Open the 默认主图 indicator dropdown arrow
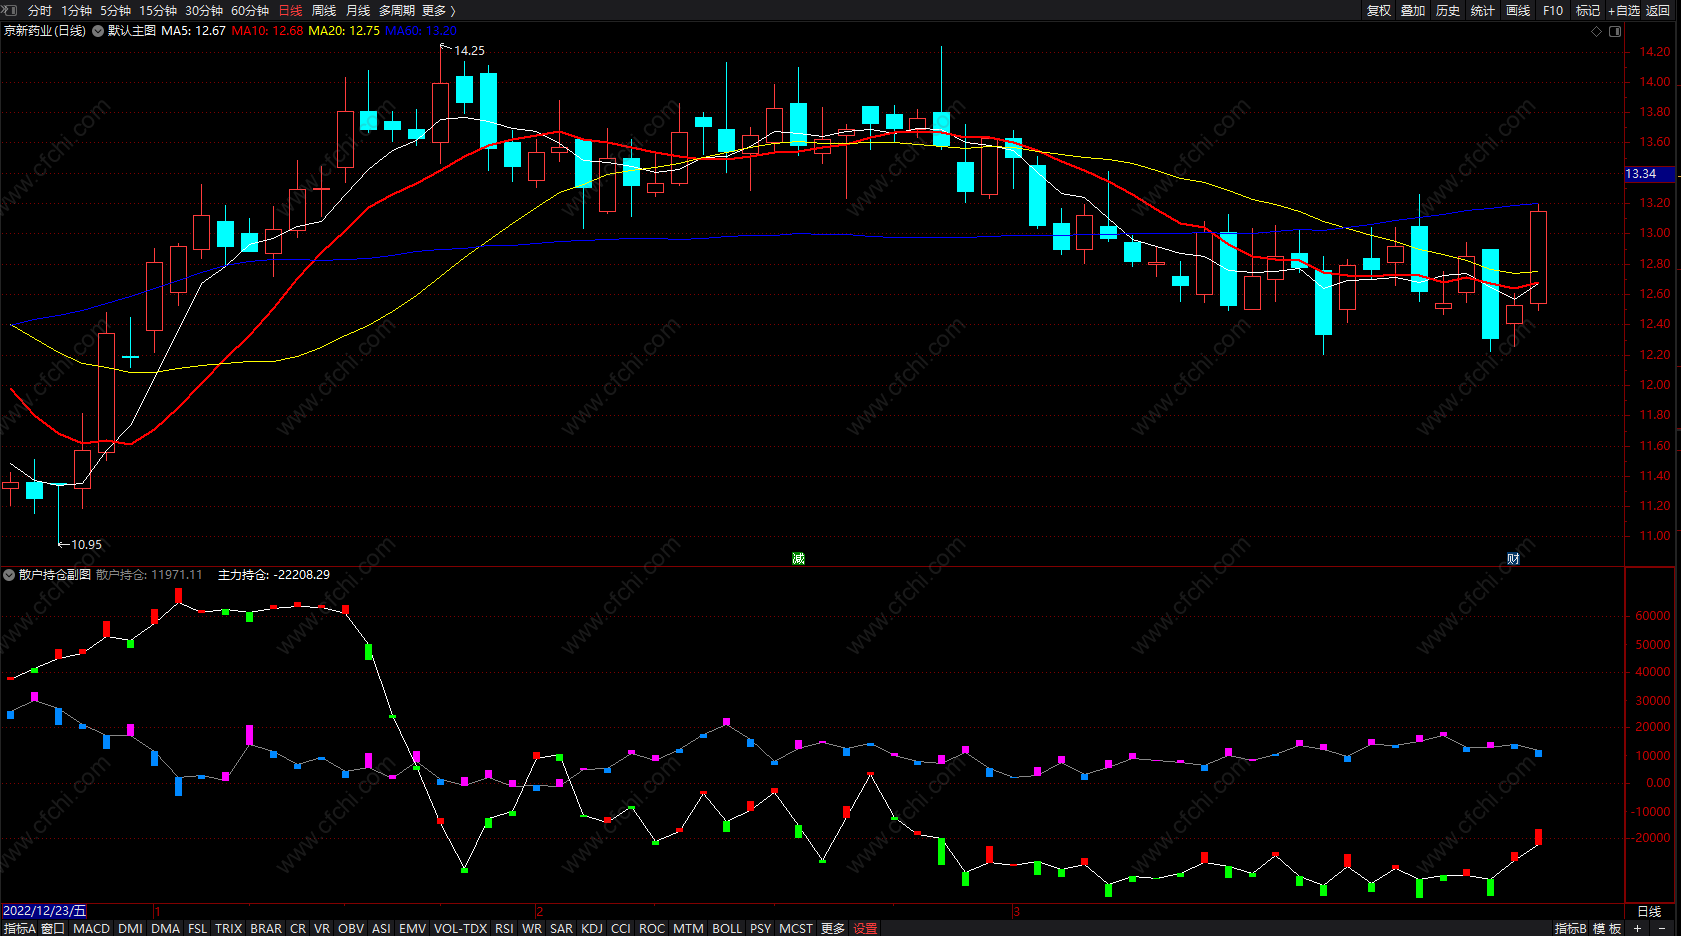 point(98,31)
